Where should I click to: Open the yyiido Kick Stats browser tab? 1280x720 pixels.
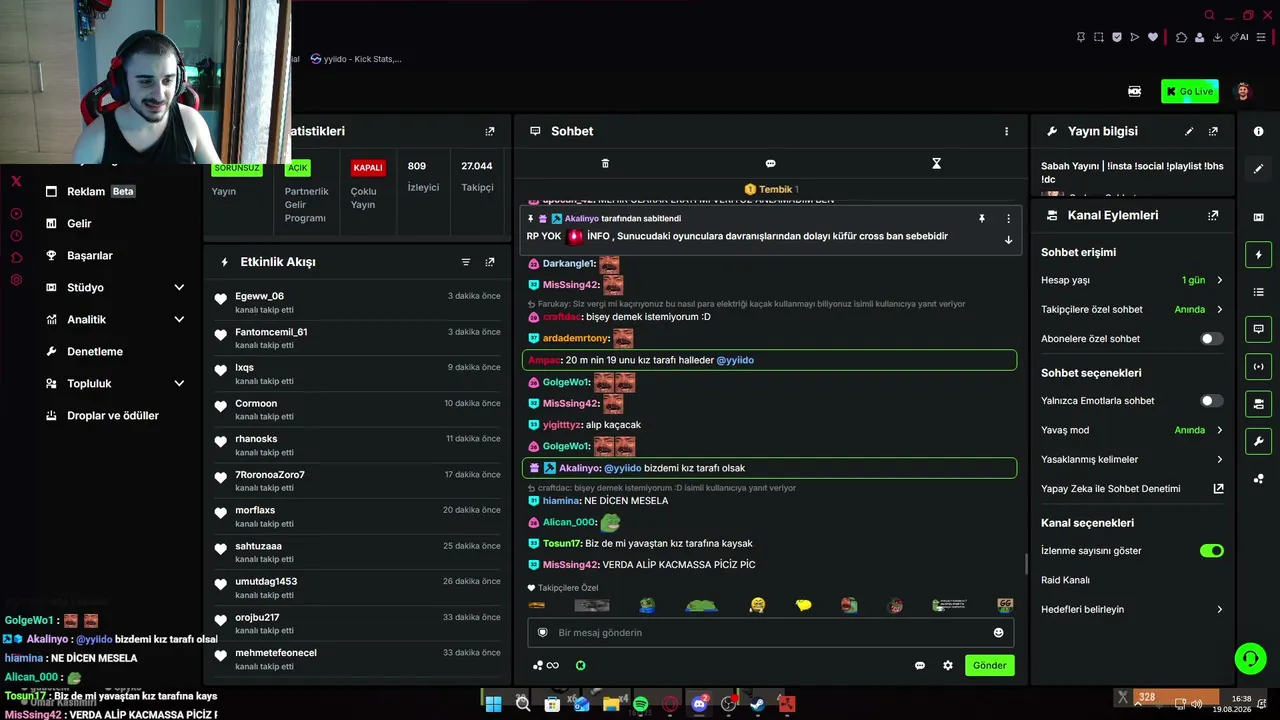point(356,59)
